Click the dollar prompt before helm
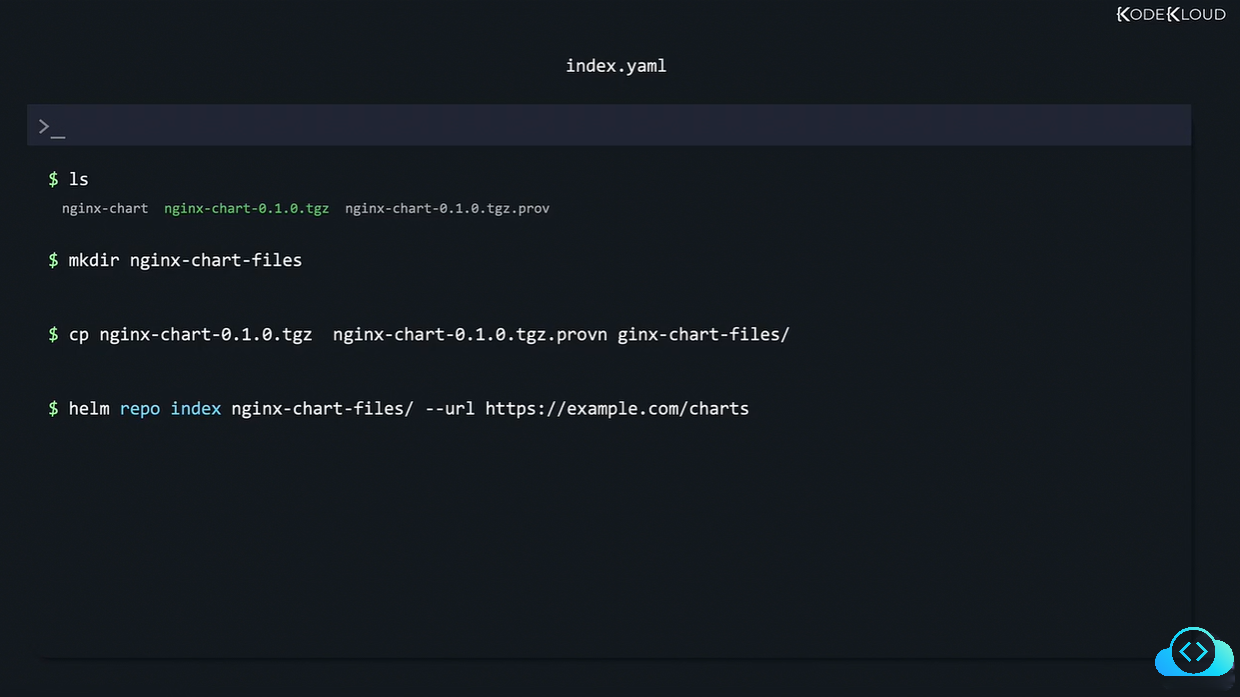1240x697 pixels. coord(53,408)
